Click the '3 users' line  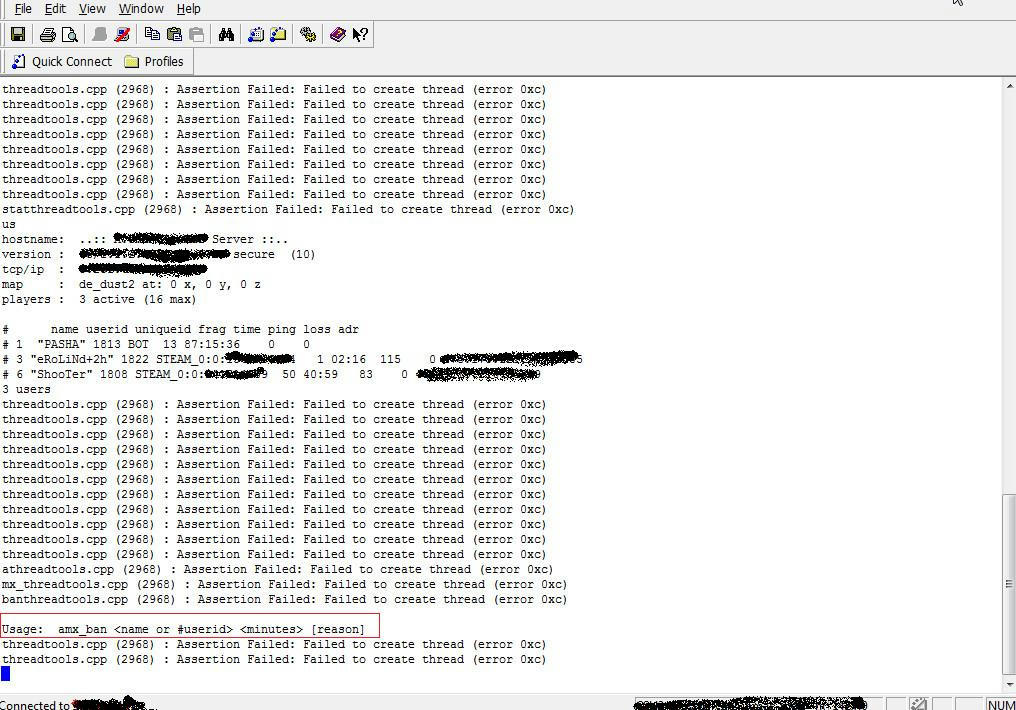26,389
